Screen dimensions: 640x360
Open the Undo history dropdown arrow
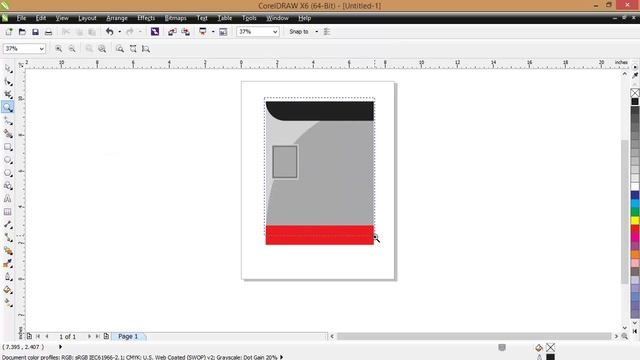(x=120, y=31)
